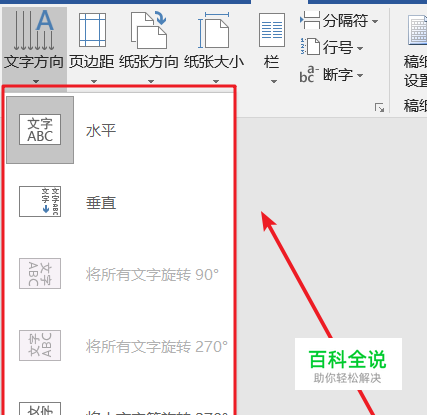The height and width of the screenshot is (415, 427).
Task: Expand the 文字方向 dropdown arrow
Action: (36, 81)
